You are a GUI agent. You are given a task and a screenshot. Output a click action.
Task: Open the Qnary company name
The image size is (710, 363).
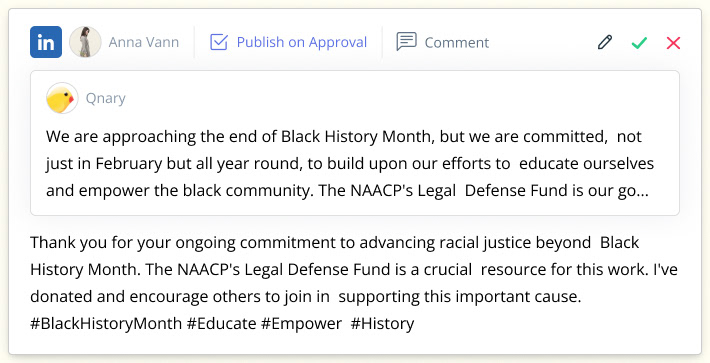[106, 98]
